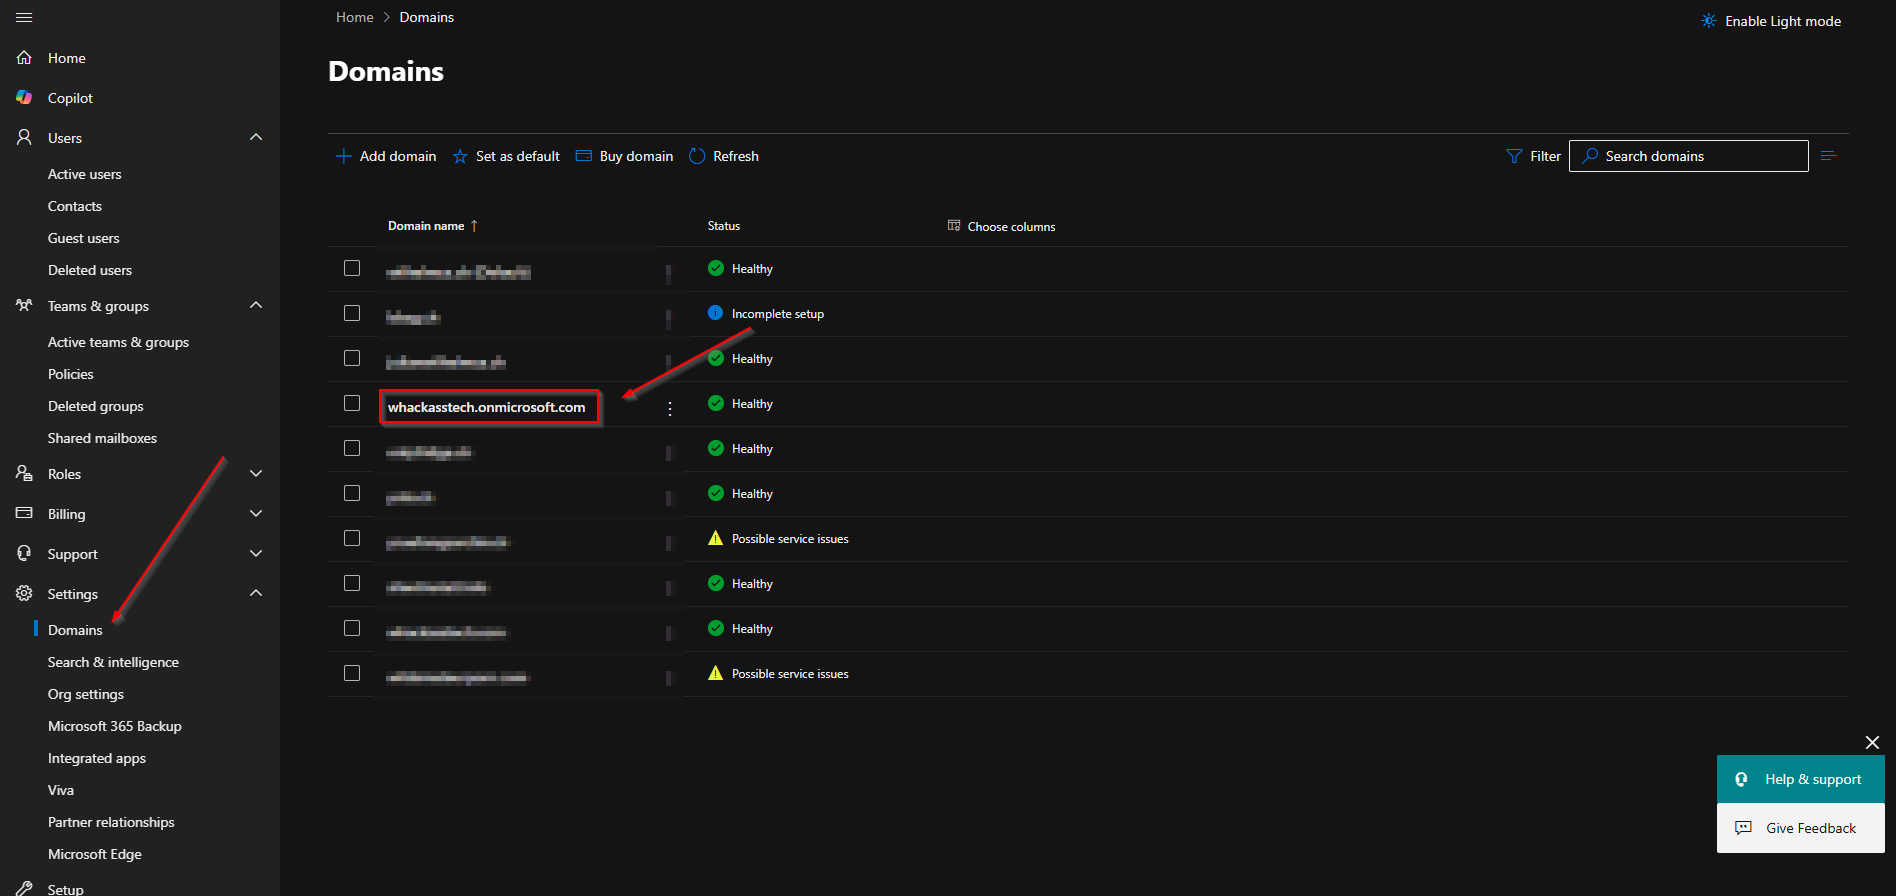Viewport: 1896px width, 896px height.
Task: Select Domains in Settings menu
Action: click(75, 630)
